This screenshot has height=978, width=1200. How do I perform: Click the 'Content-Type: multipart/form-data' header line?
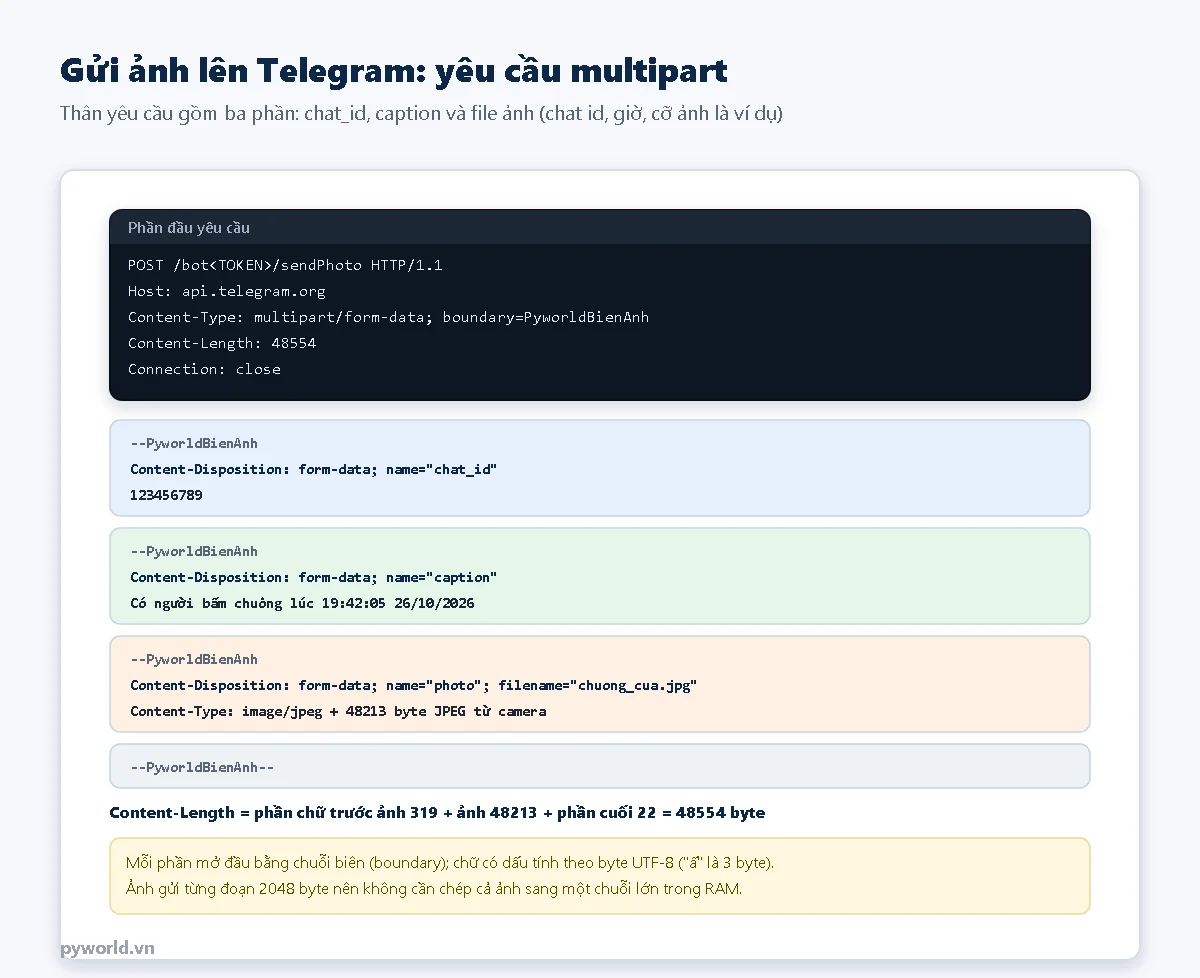(x=388, y=317)
